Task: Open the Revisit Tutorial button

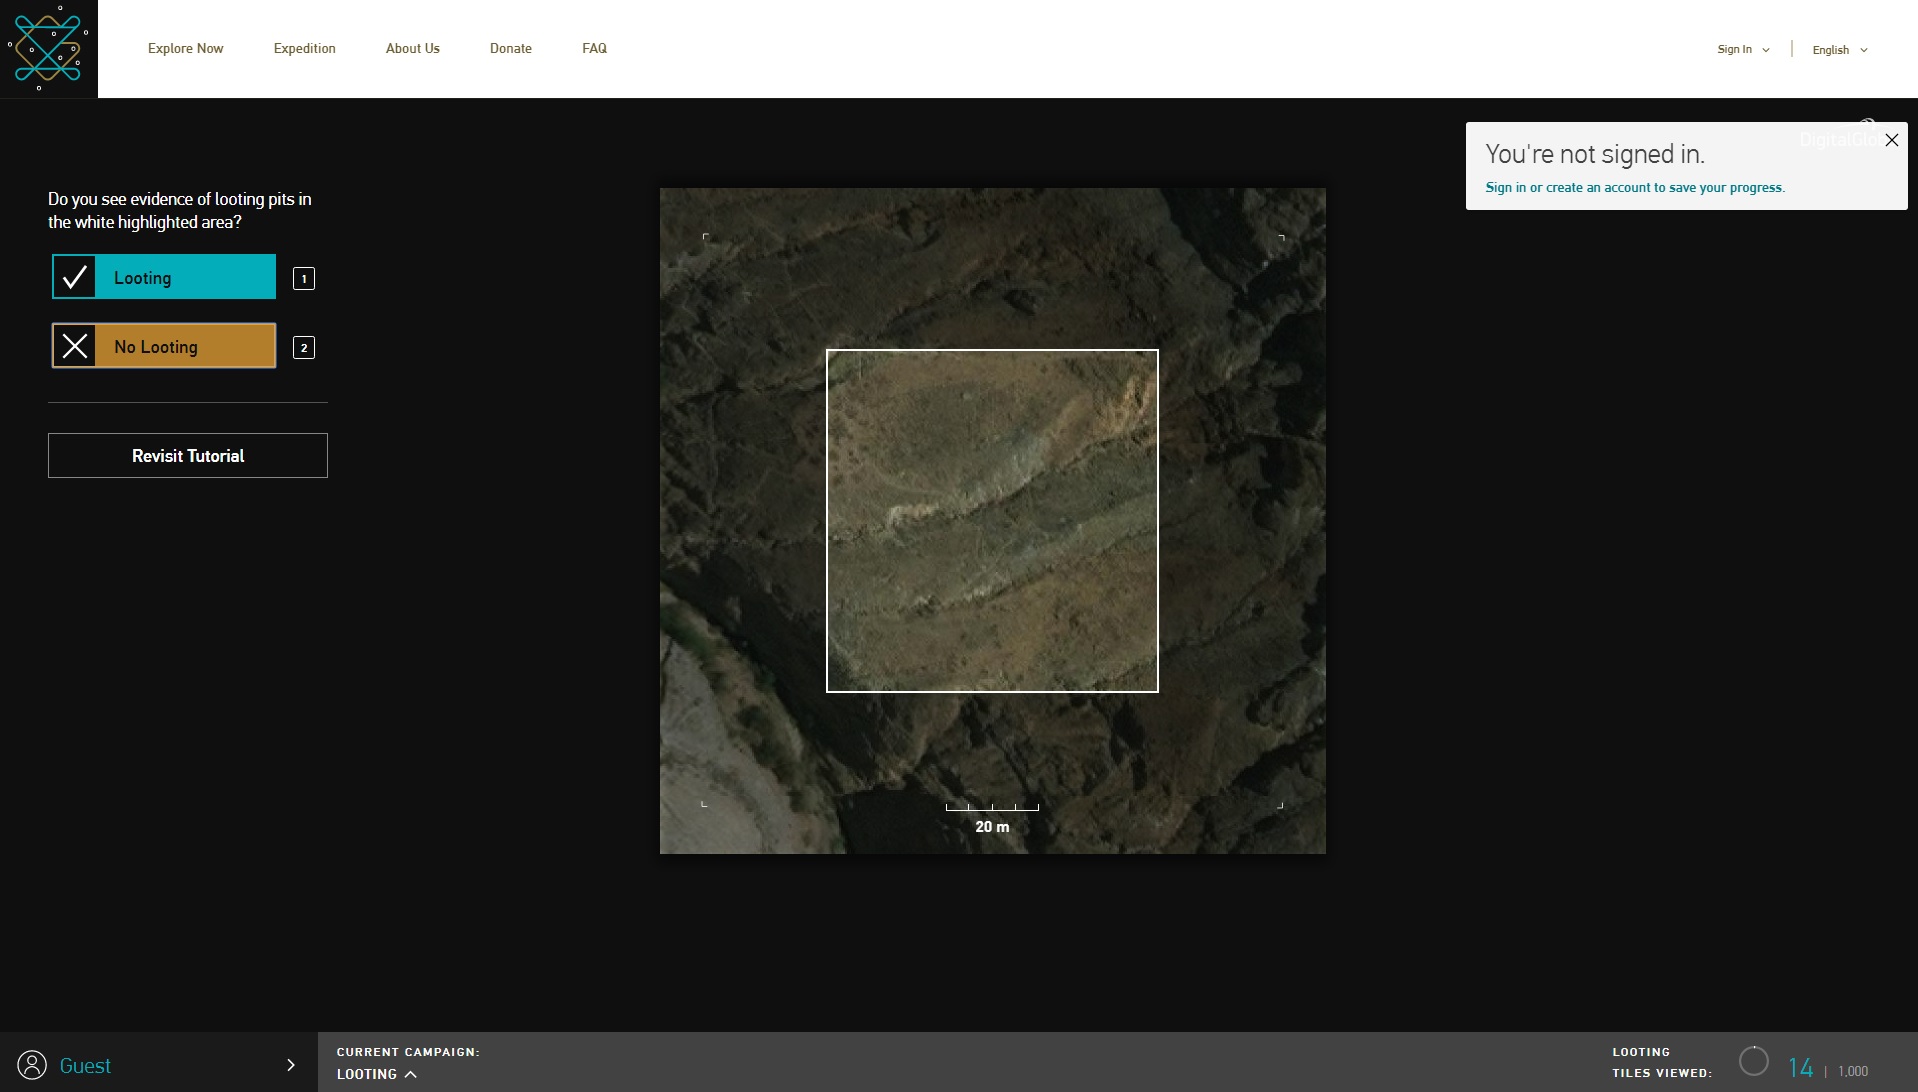Action: click(x=188, y=455)
